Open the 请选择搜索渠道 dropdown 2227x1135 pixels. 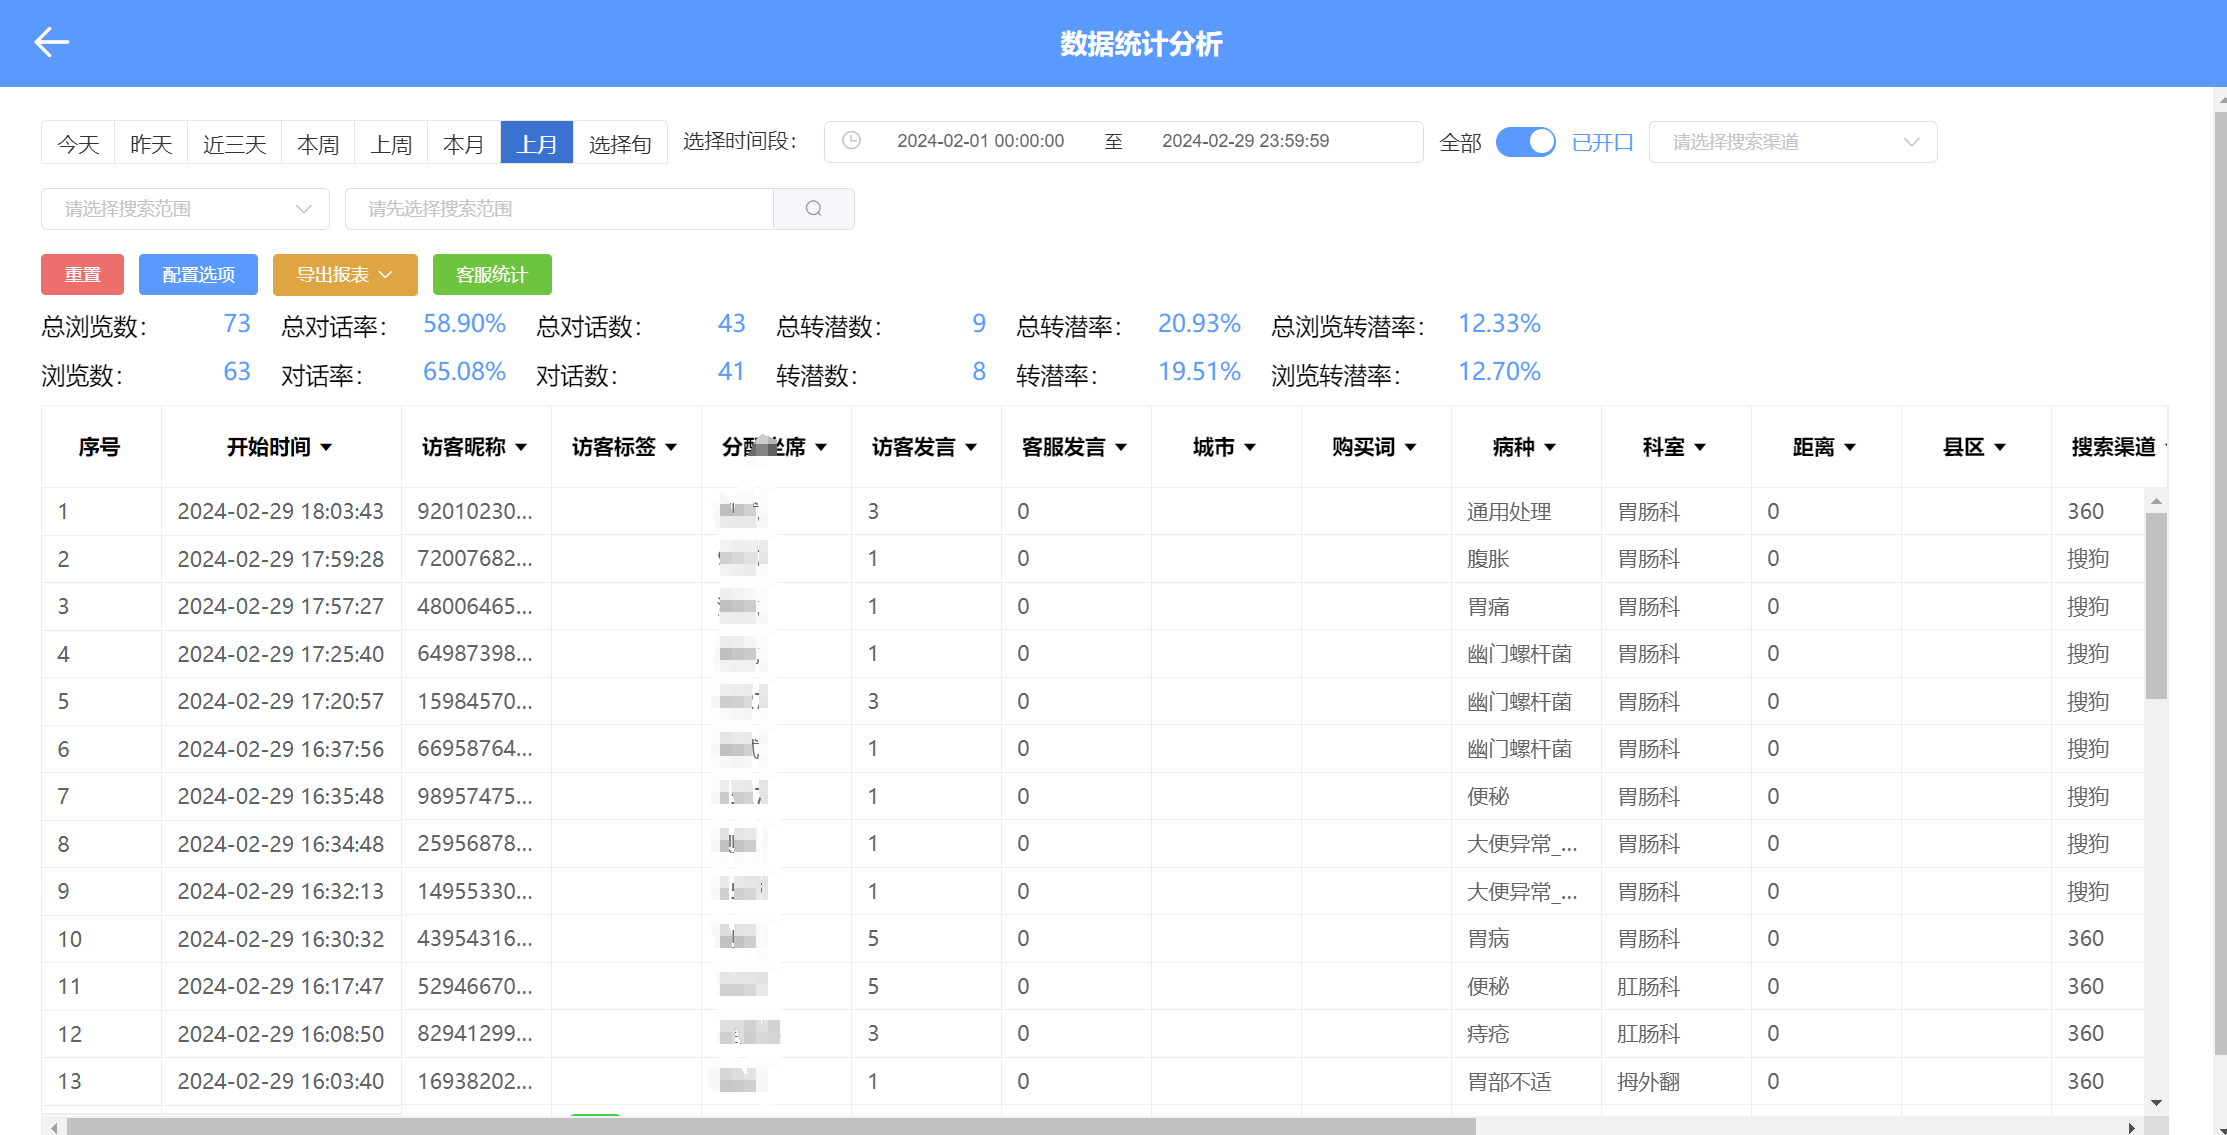[x=1793, y=142]
